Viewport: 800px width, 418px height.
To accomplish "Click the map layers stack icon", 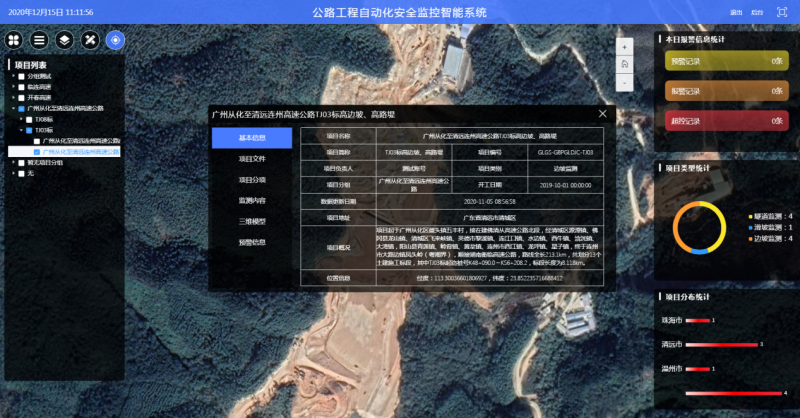I will (x=64, y=40).
